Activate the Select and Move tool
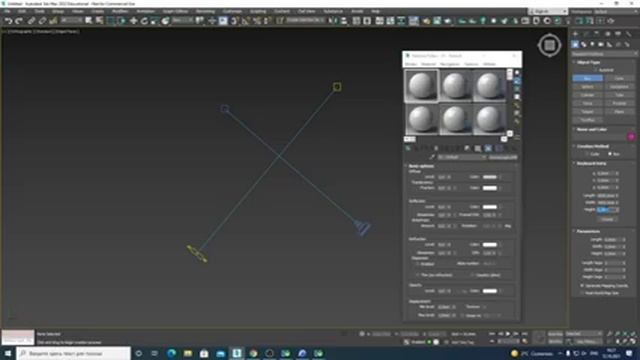The image size is (640, 360). pyautogui.click(x=133, y=20)
